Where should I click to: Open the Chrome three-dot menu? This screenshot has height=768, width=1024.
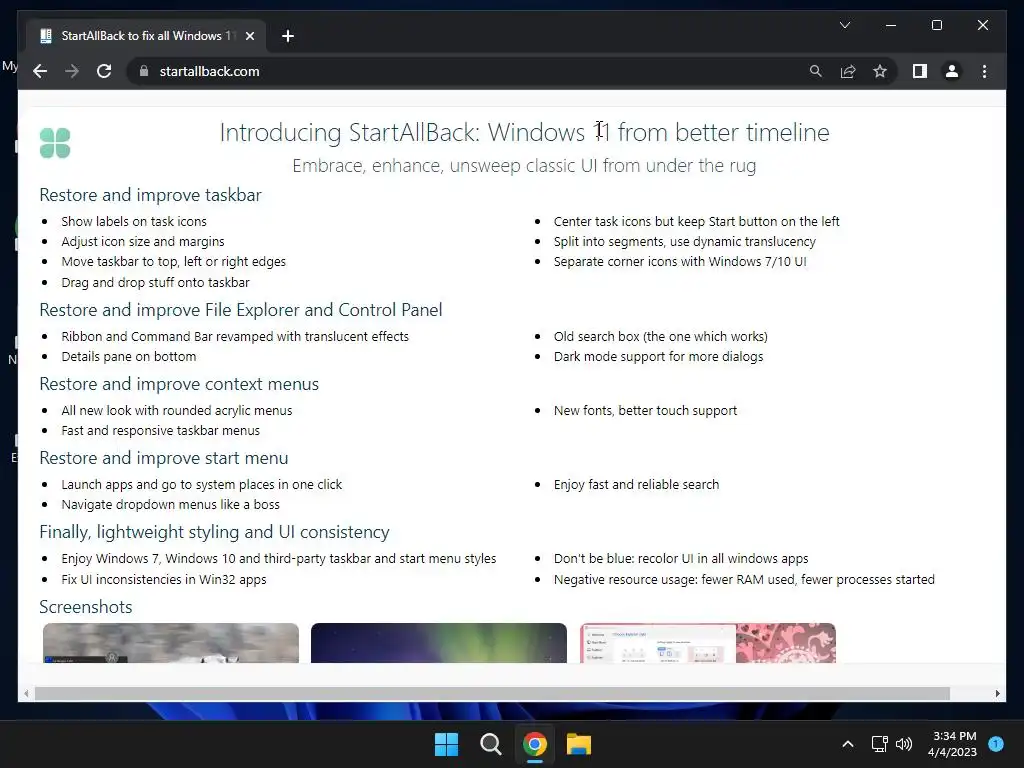tap(984, 71)
